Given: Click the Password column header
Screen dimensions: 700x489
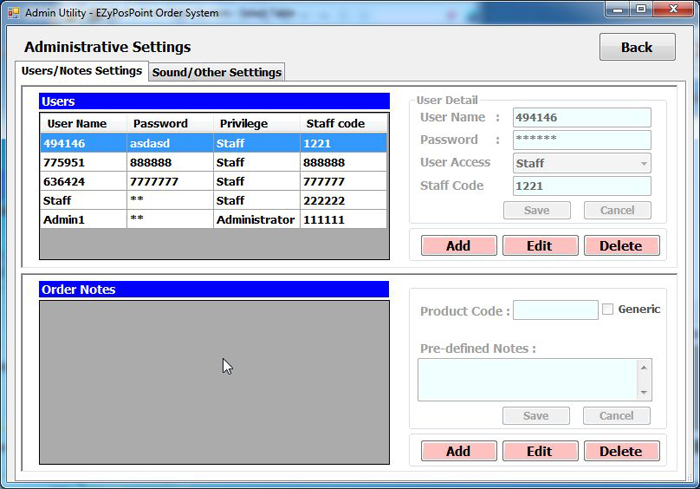Looking at the screenshot, I should tap(170, 123).
